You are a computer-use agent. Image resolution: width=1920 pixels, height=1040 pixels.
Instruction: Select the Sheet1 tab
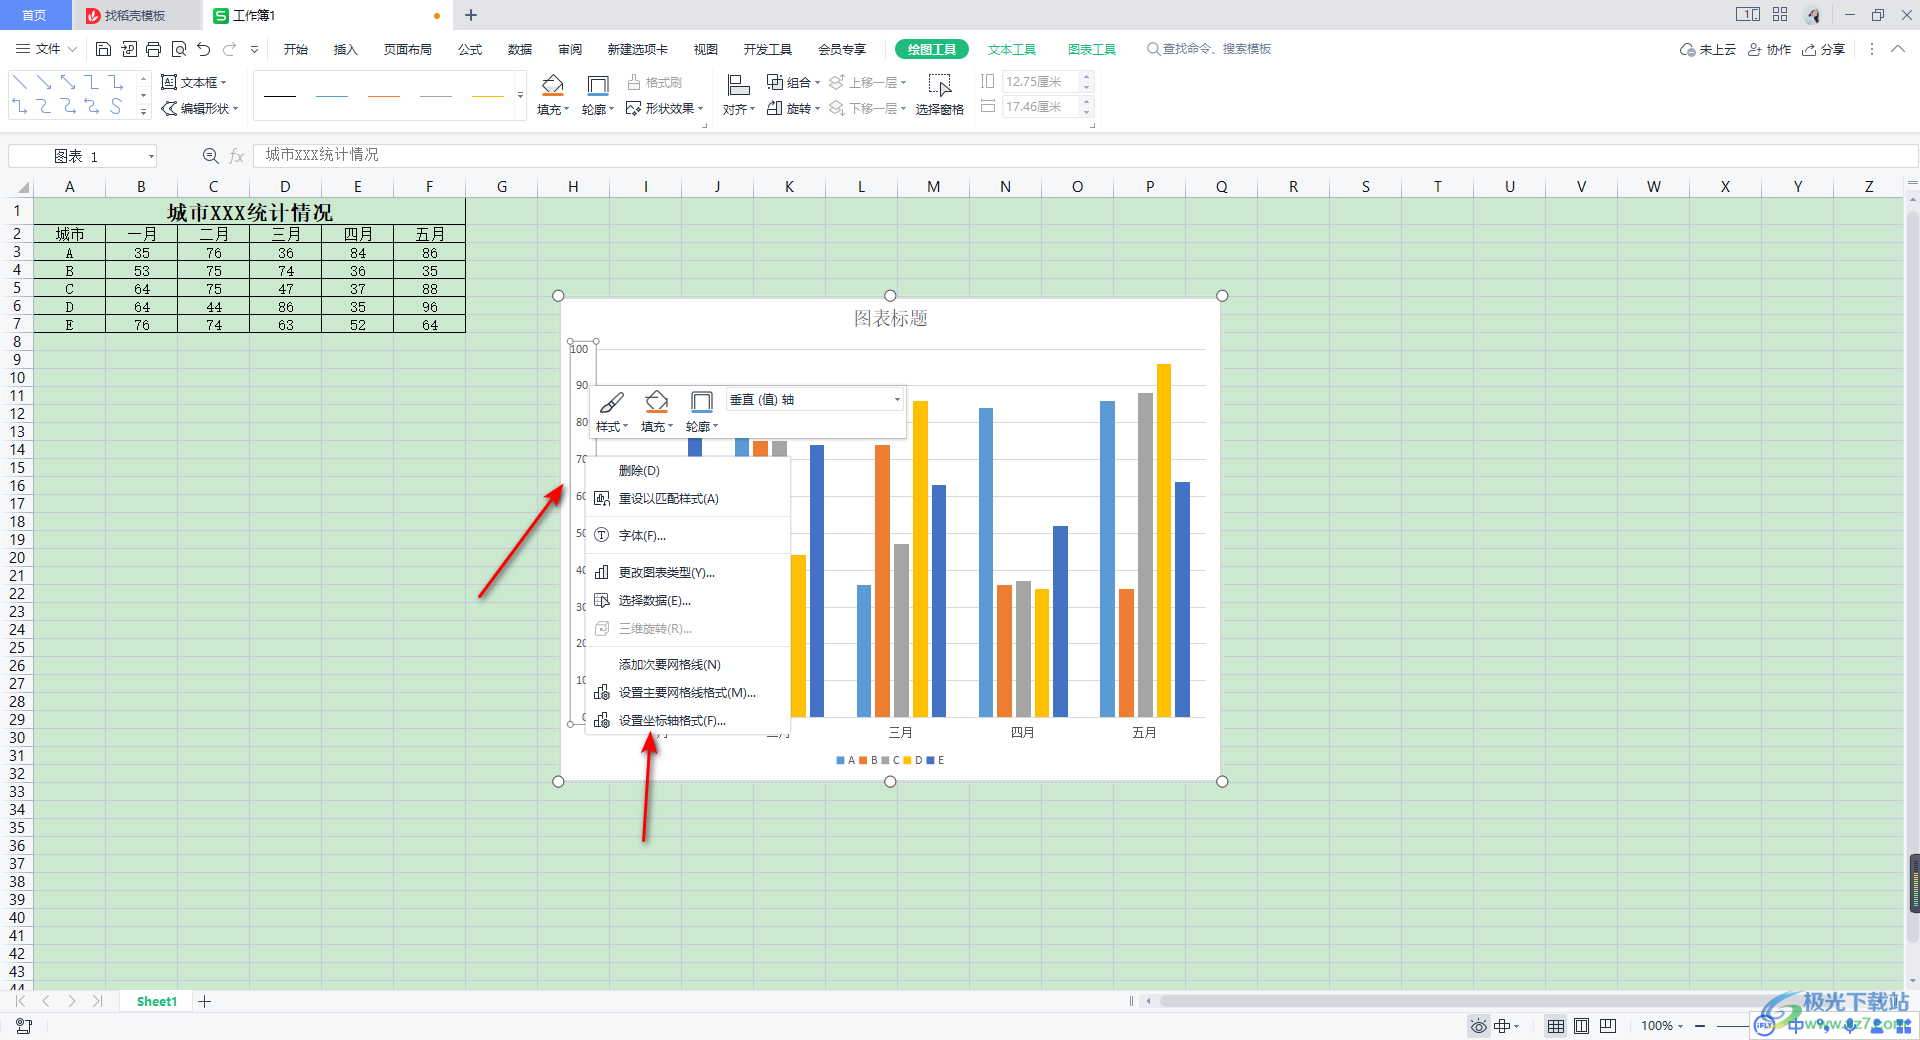pyautogui.click(x=157, y=1001)
